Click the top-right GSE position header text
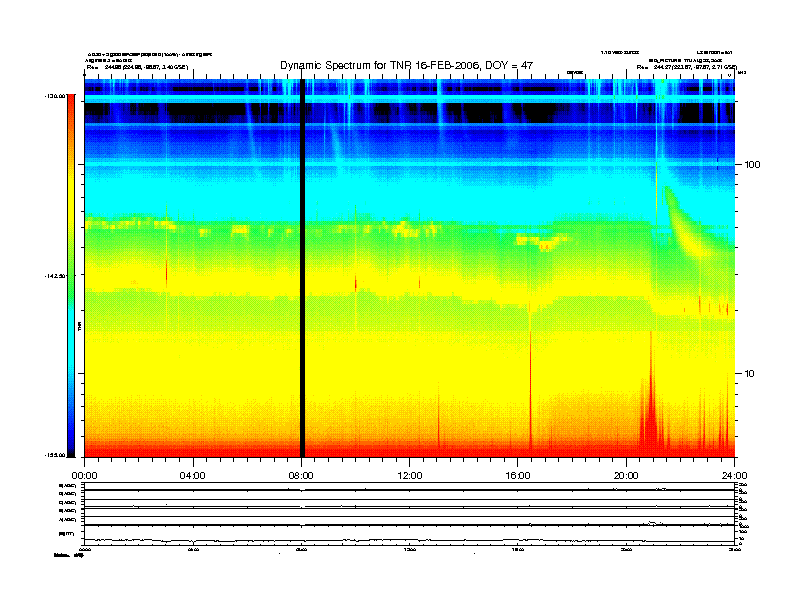The image size is (792, 612). (686, 67)
